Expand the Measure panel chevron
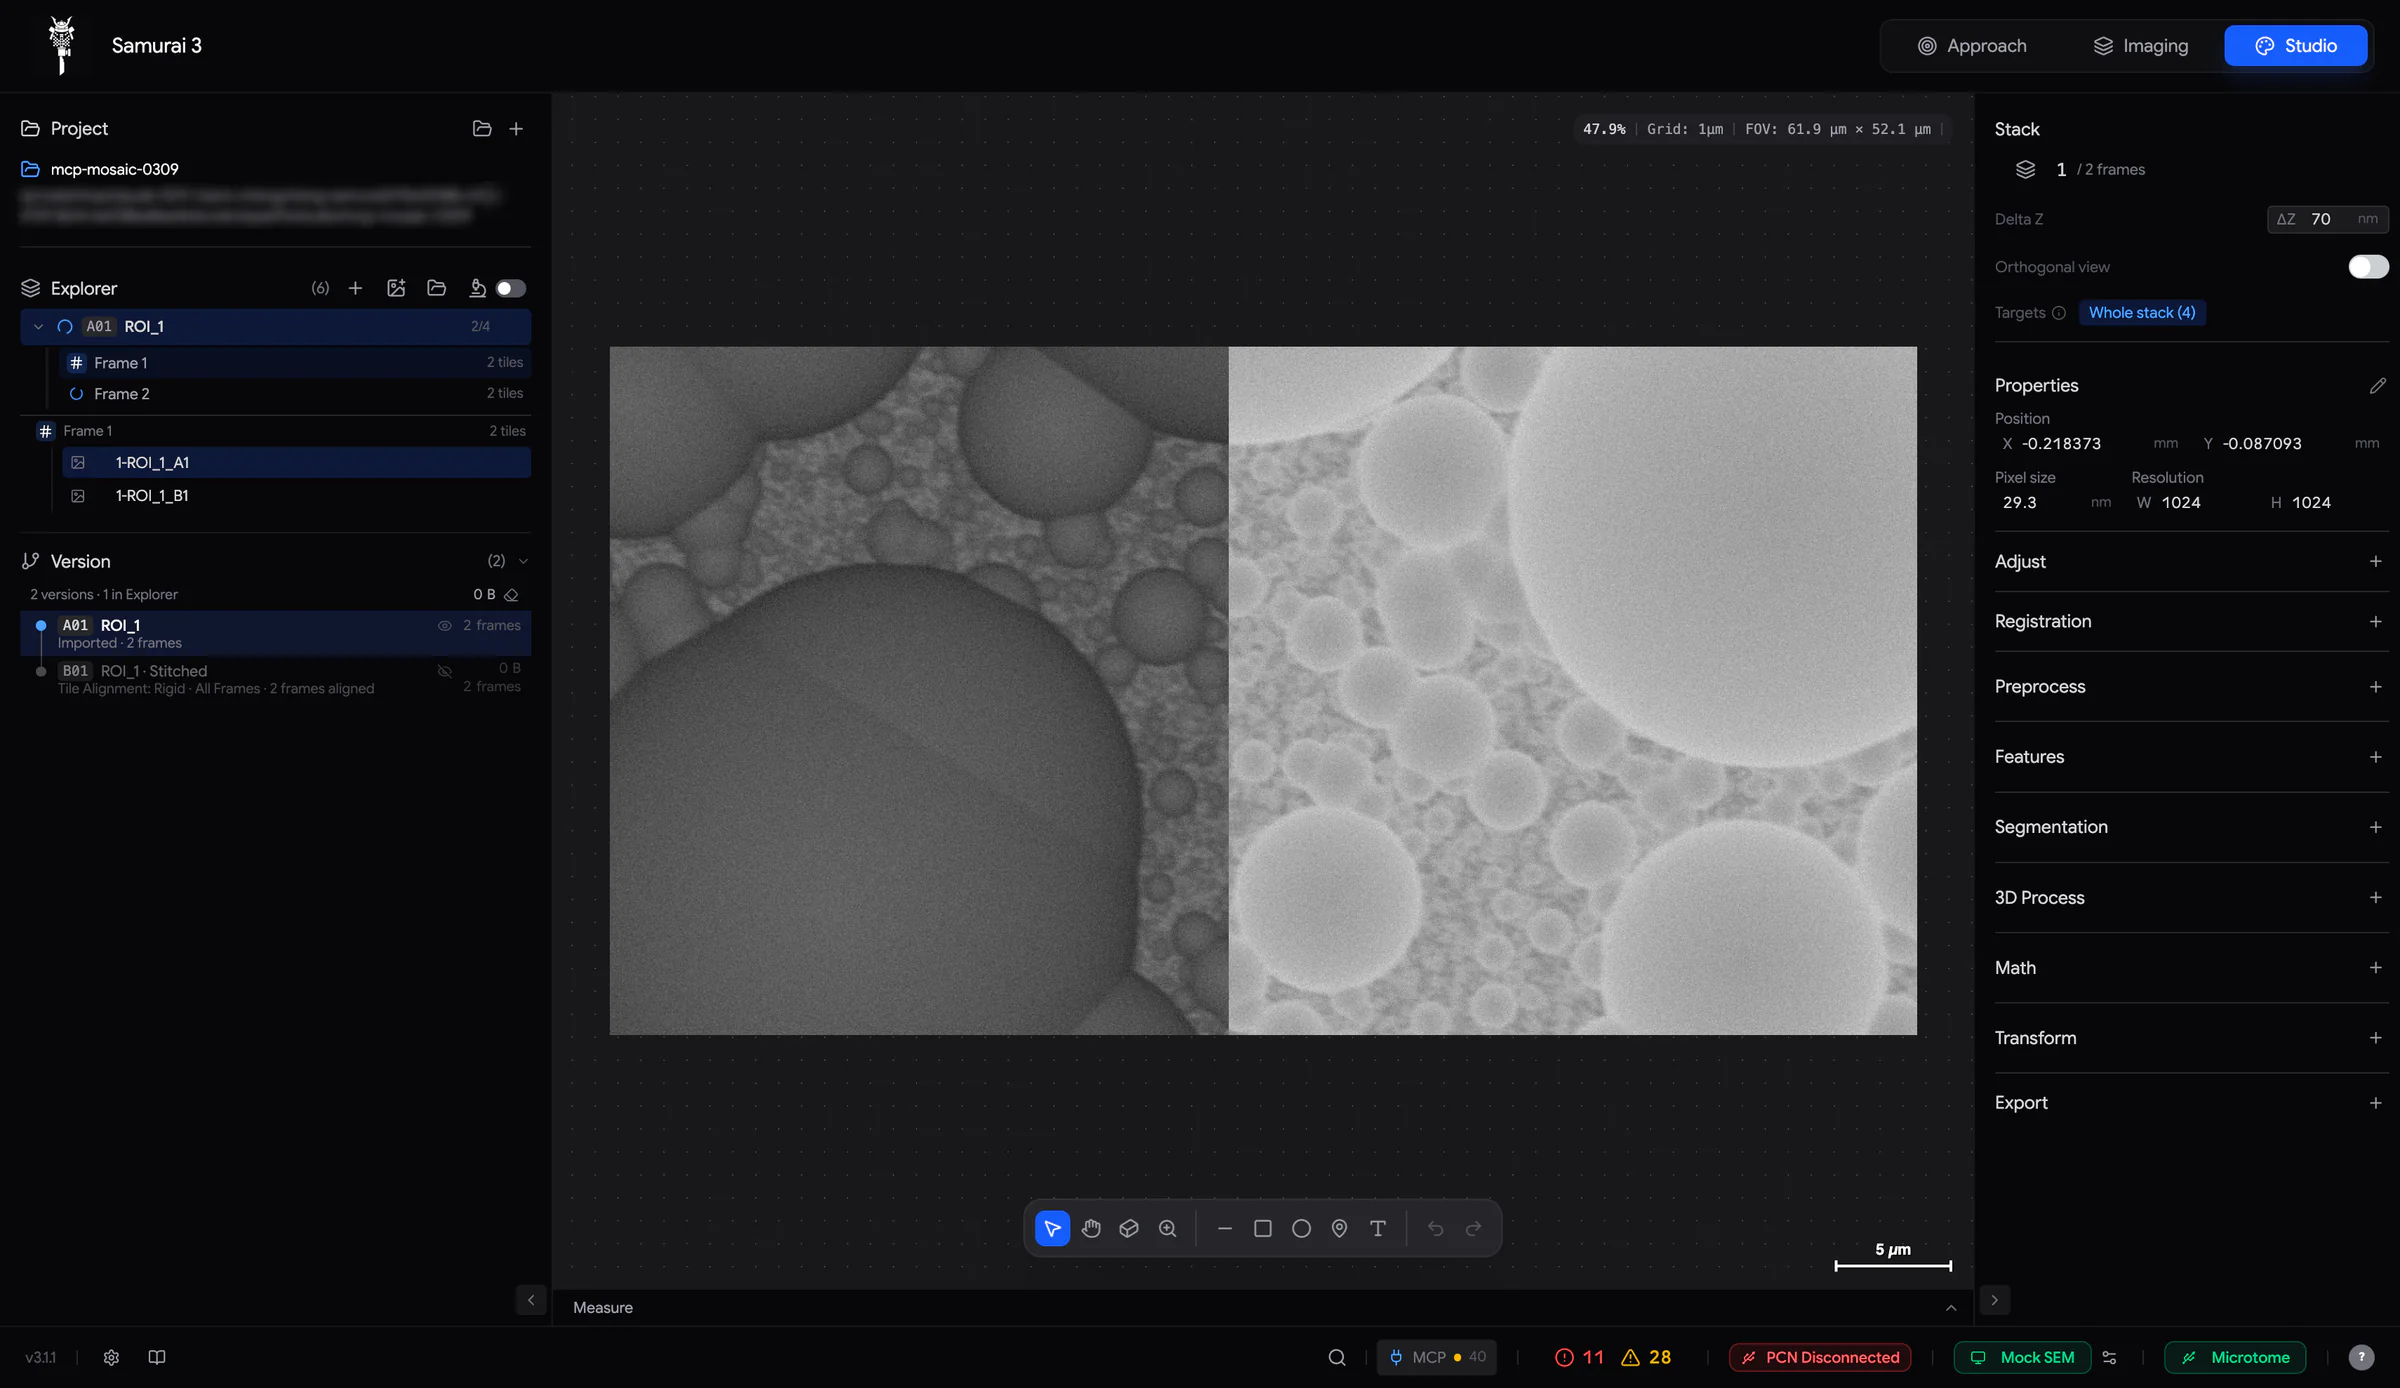Image resolution: width=2400 pixels, height=1388 pixels. coord(1951,1307)
